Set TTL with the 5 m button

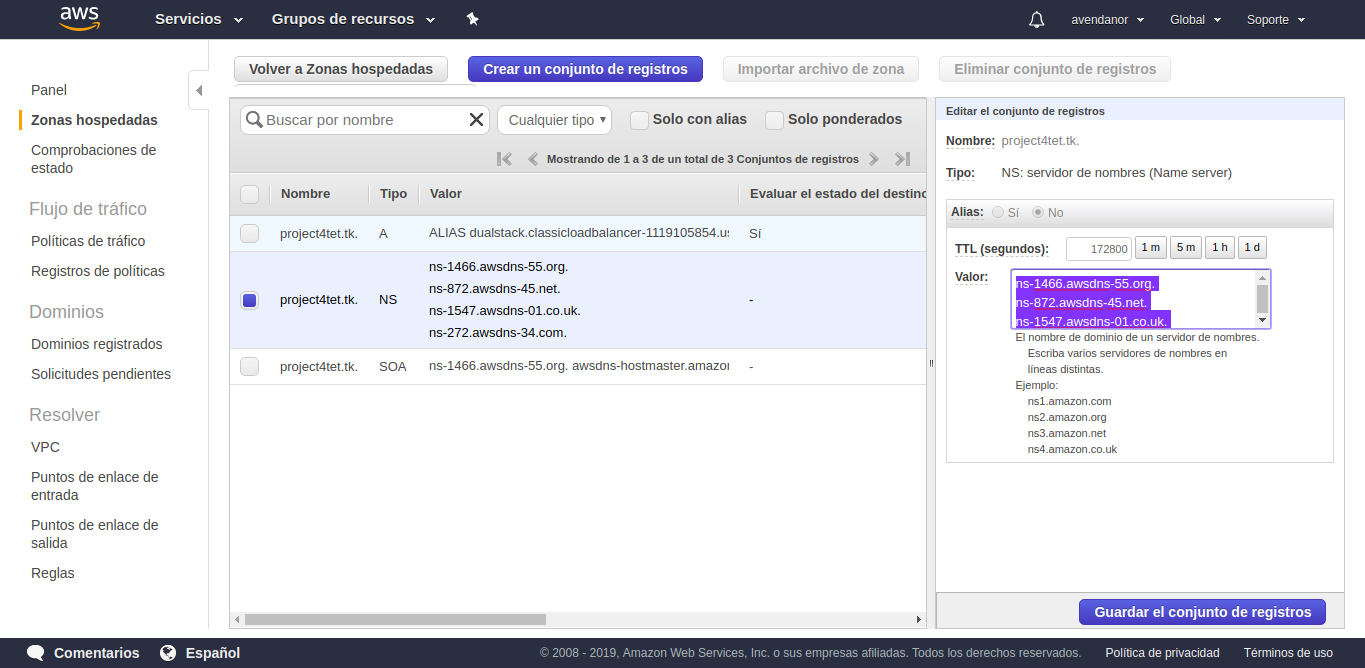pos(1186,248)
